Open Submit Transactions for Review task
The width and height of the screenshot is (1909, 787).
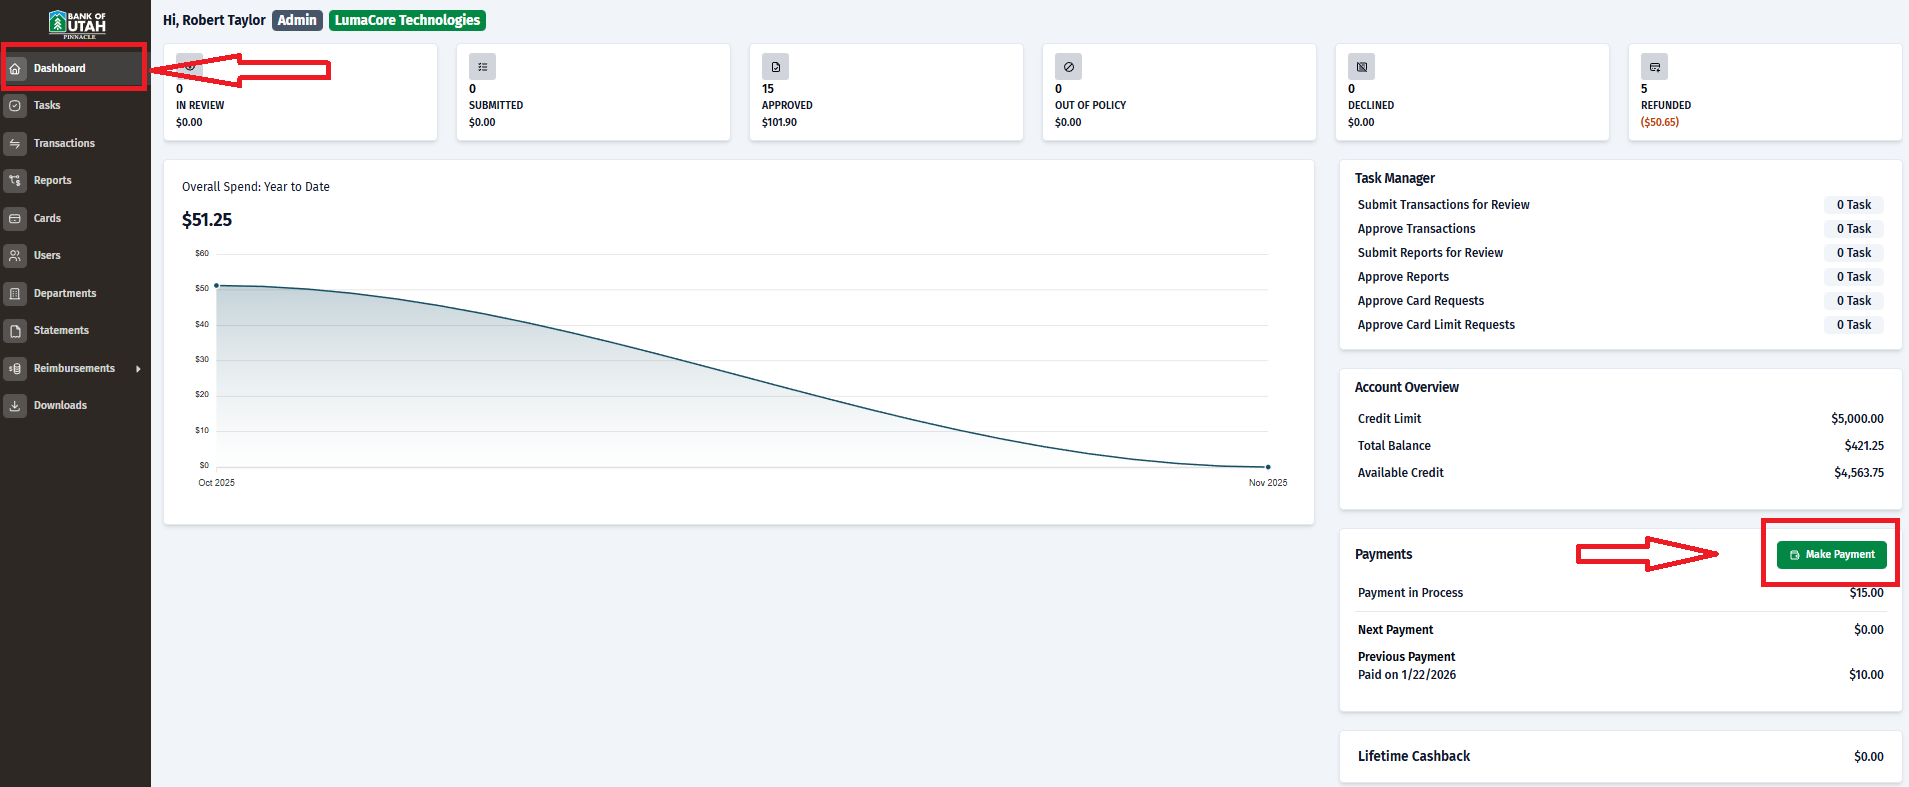coord(1443,205)
